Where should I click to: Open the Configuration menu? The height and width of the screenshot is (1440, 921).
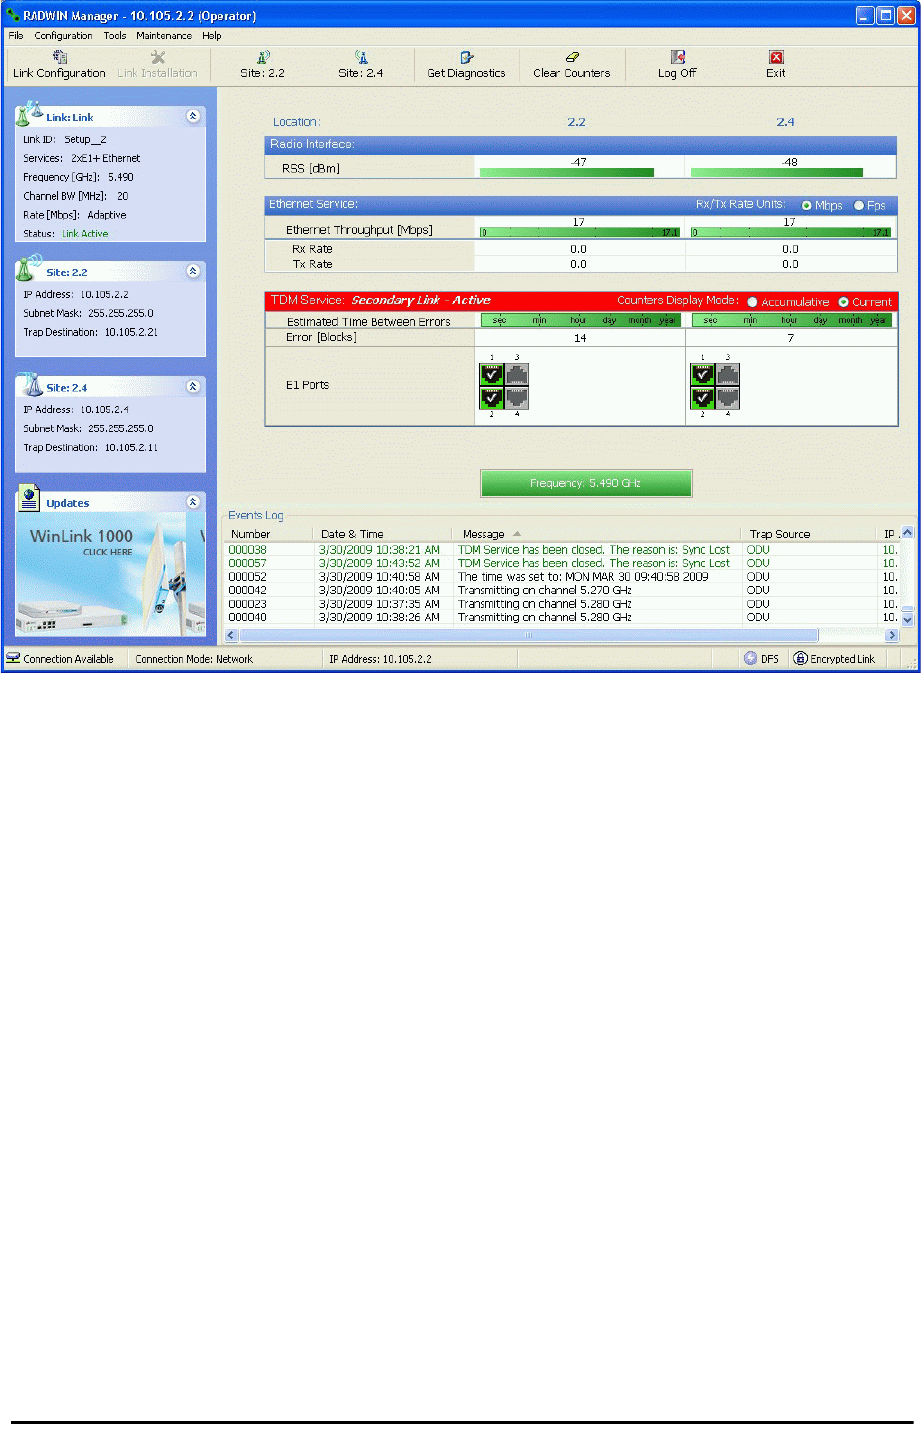point(63,35)
